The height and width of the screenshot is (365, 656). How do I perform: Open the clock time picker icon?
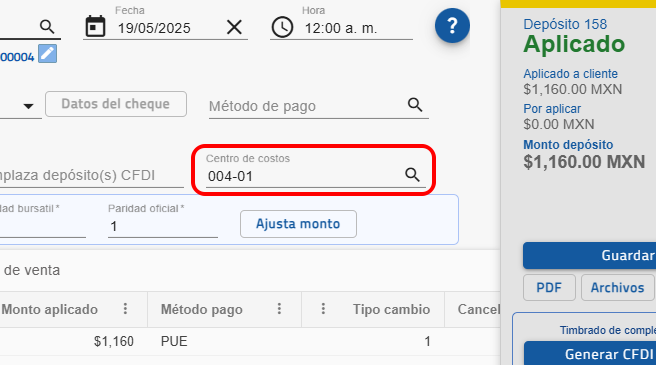282,27
